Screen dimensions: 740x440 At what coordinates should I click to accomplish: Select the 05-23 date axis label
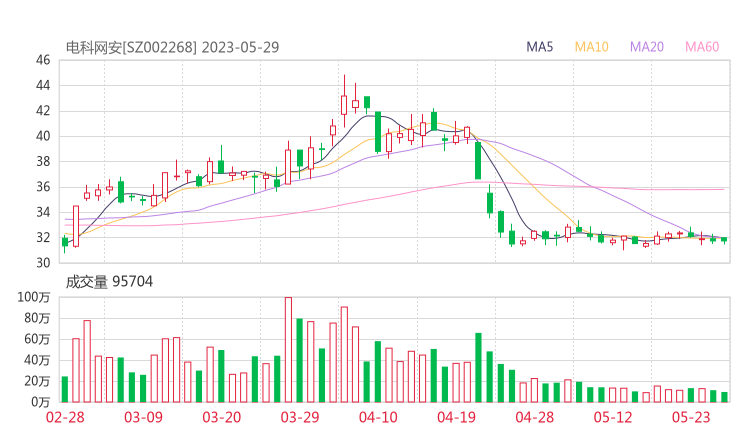[691, 417]
